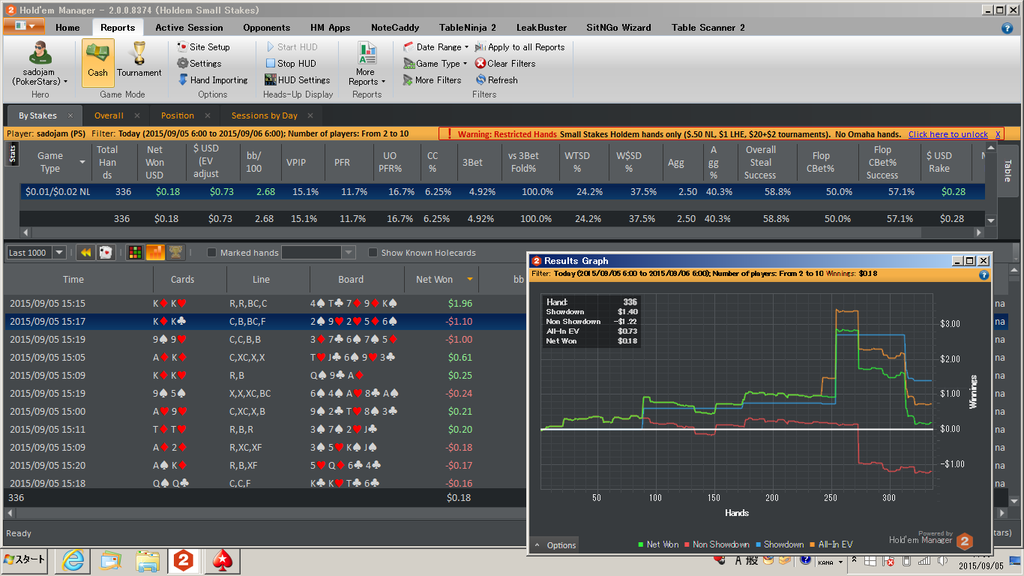Open Hand Importing
This screenshot has height=576, width=1024.
point(213,80)
